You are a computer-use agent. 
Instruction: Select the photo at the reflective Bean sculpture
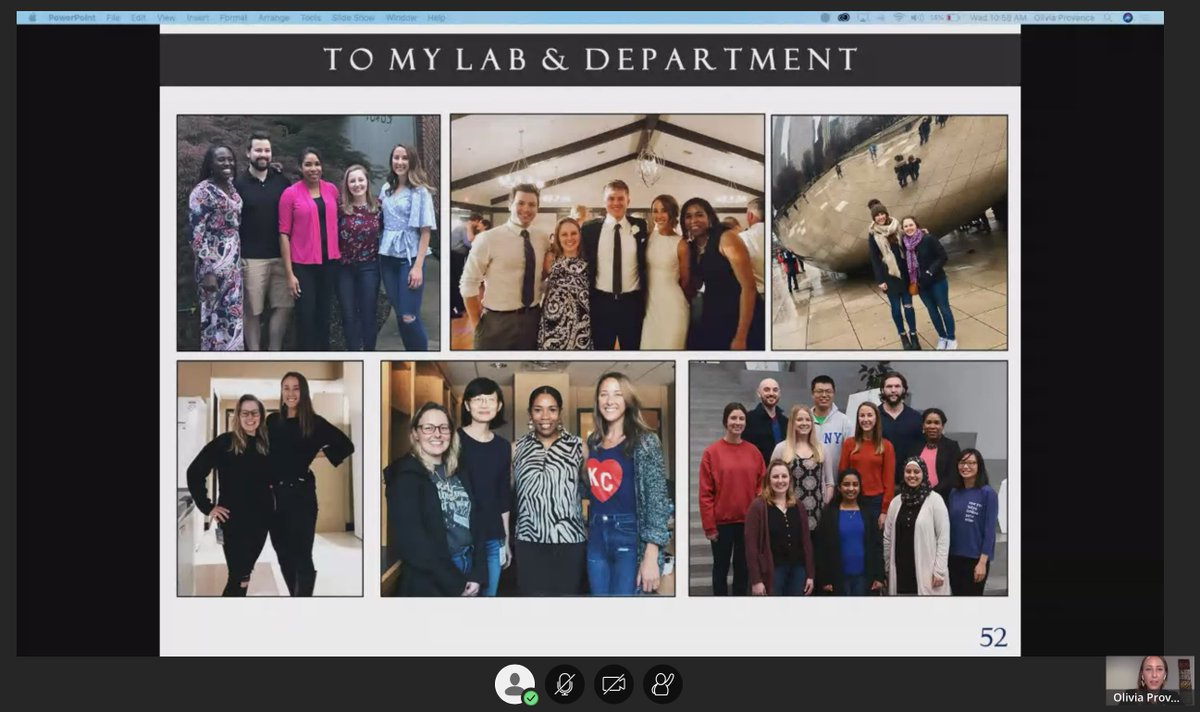[889, 232]
